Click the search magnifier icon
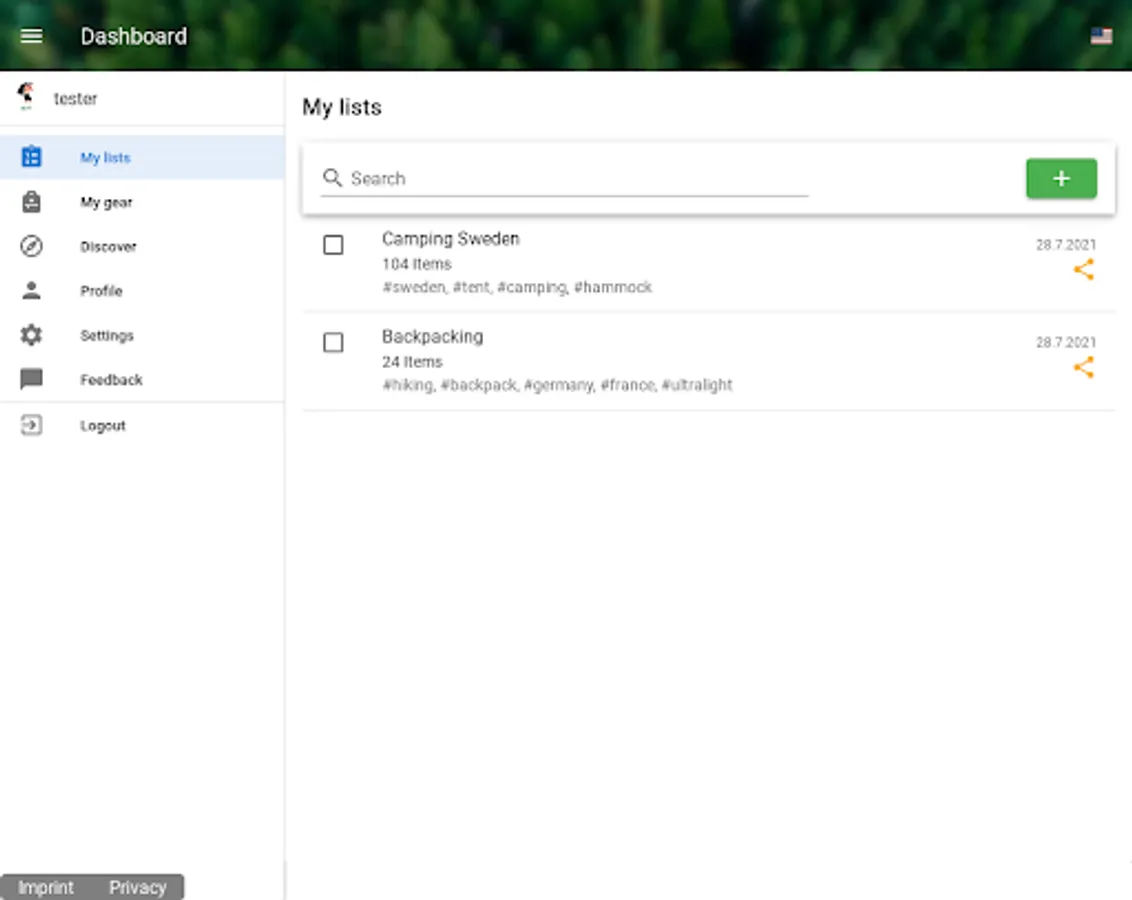The image size is (1132, 900). [x=331, y=177]
